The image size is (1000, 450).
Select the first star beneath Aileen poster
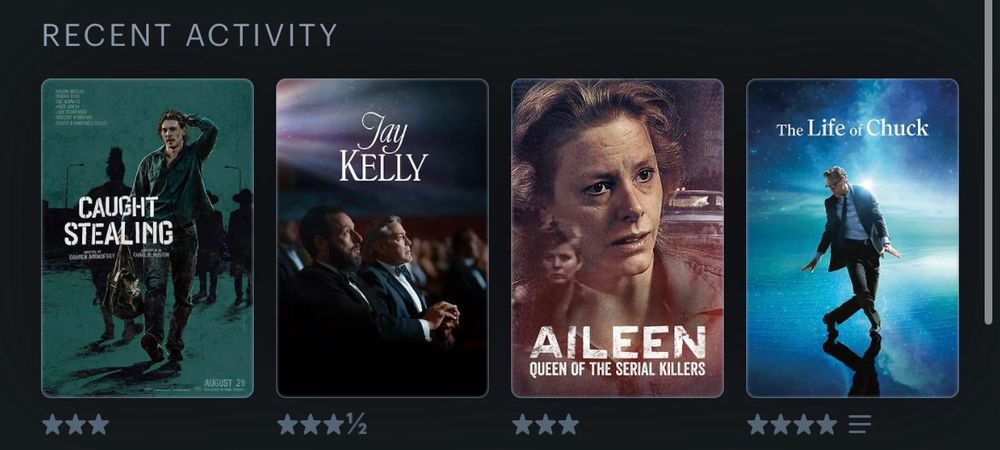(522, 424)
